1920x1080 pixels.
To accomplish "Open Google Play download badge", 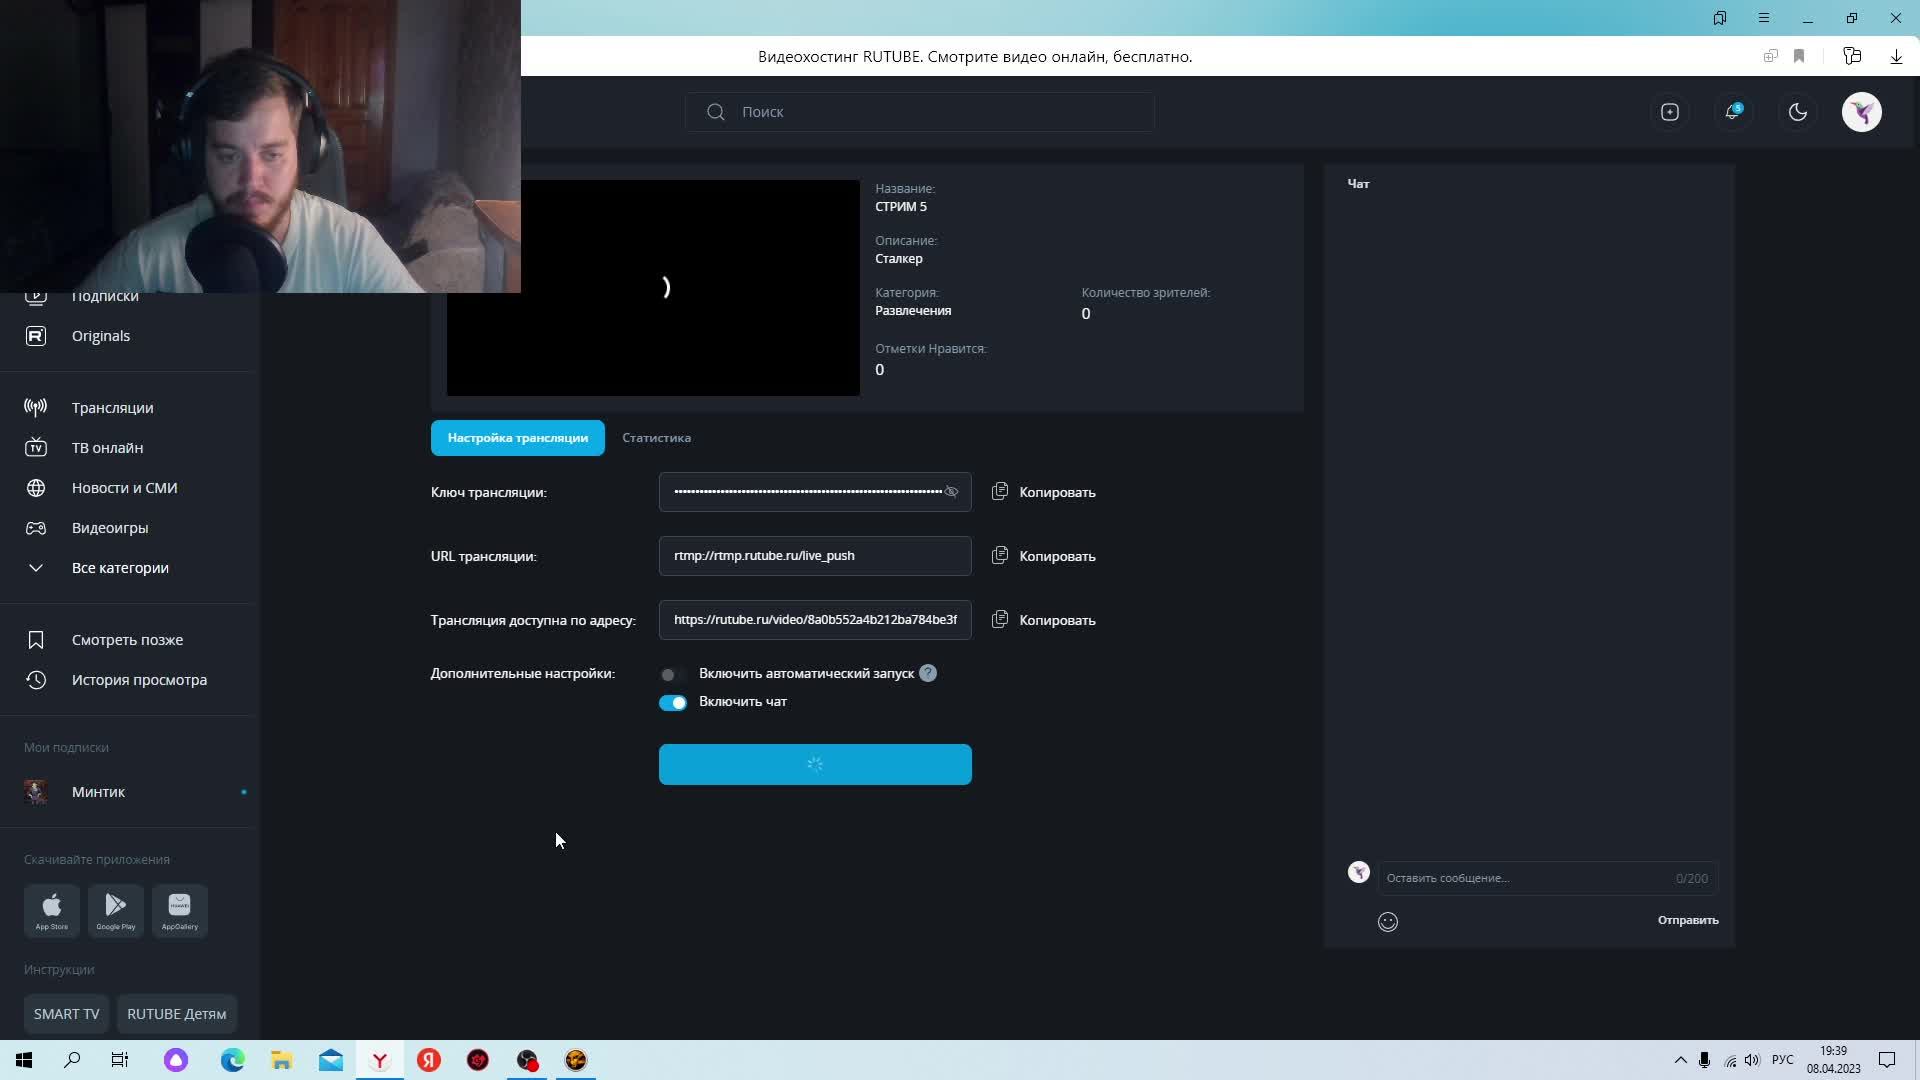I will tap(116, 910).
